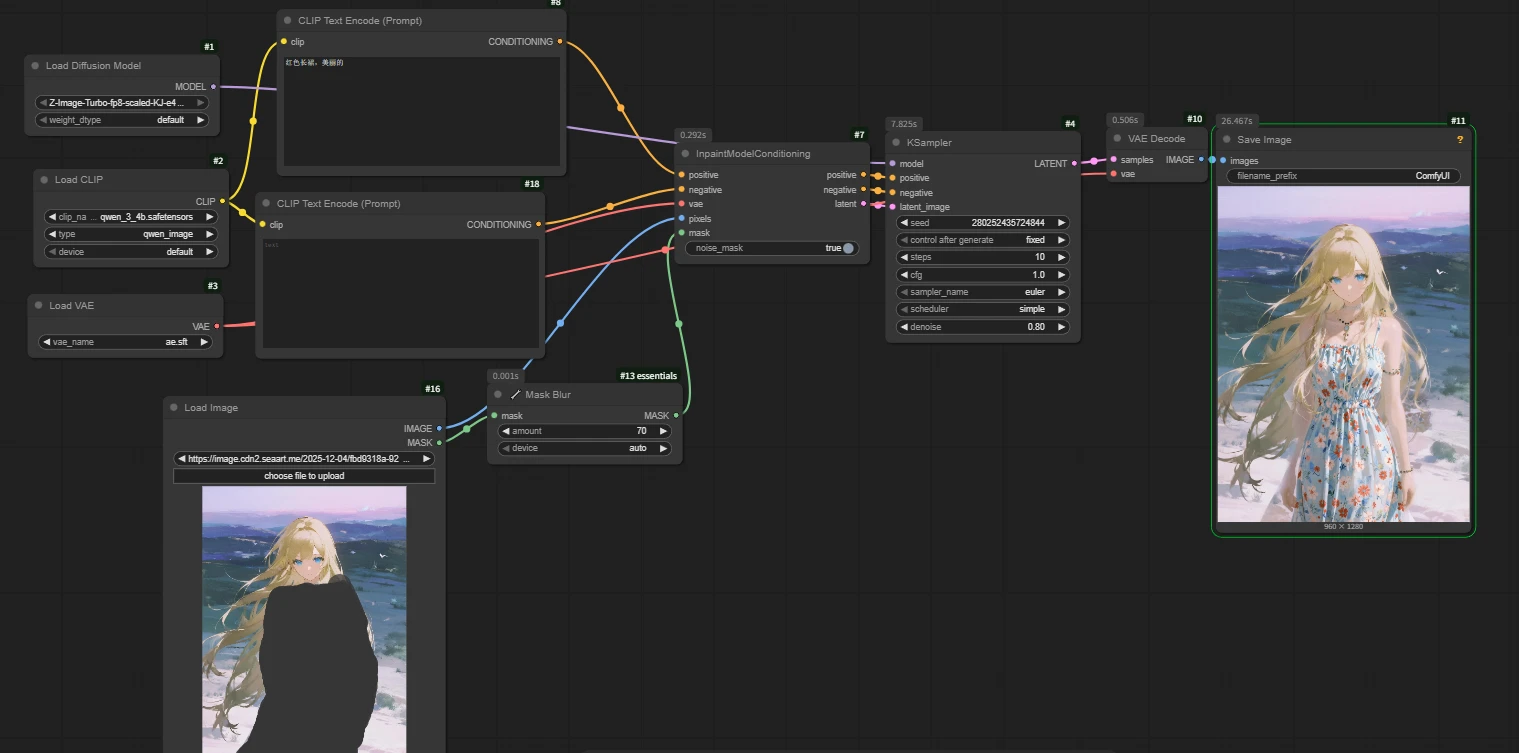Click the filename_prefix field showing ComfyUI
The image size is (1519, 753).
click(1343, 176)
